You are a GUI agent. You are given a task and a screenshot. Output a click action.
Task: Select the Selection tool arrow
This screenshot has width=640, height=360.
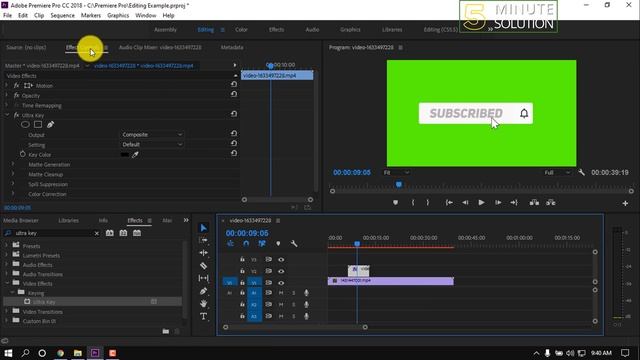tap(203, 228)
